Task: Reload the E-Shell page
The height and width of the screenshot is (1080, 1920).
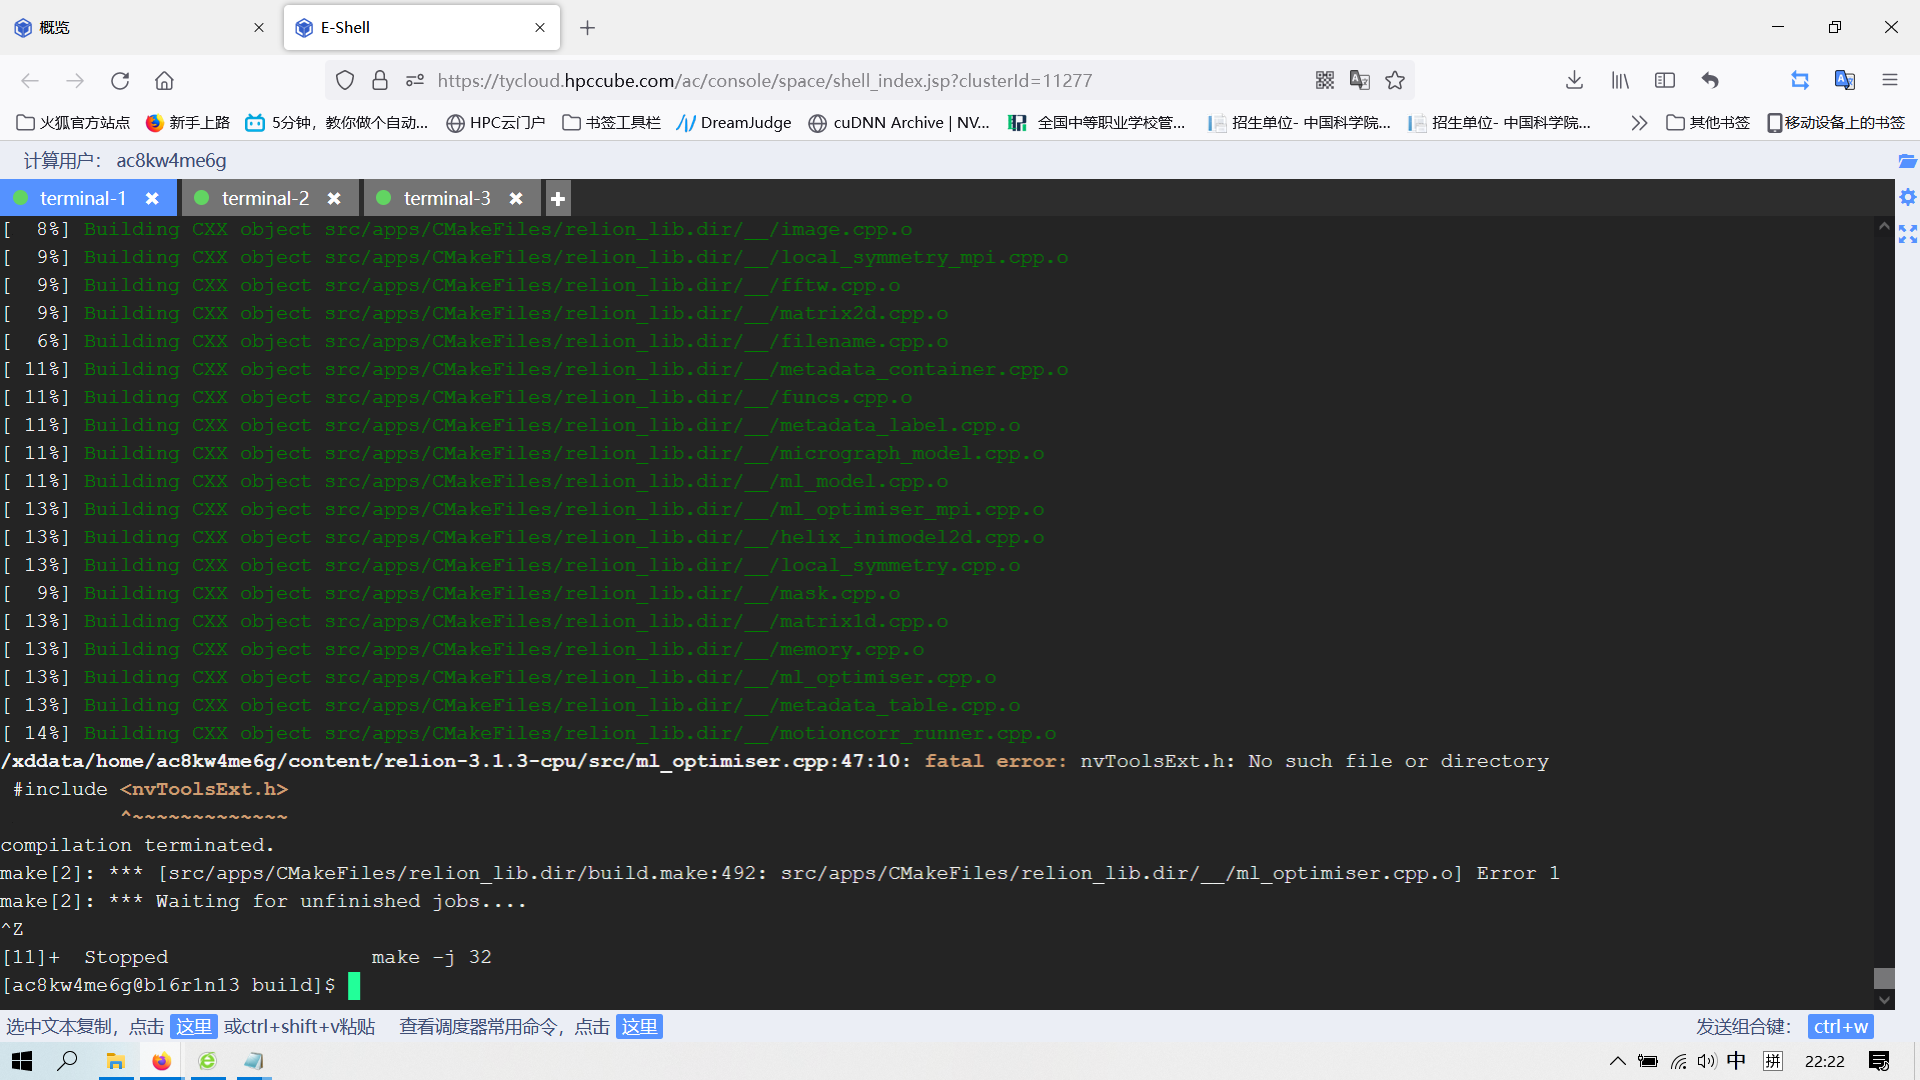Action: pos(120,81)
